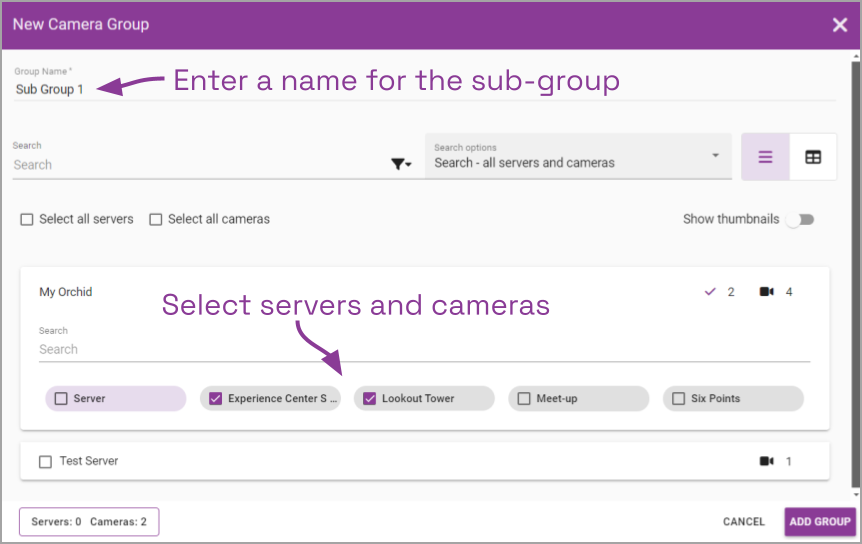Select the Meet-up camera chip
The image size is (862, 544).
tap(578, 398)
